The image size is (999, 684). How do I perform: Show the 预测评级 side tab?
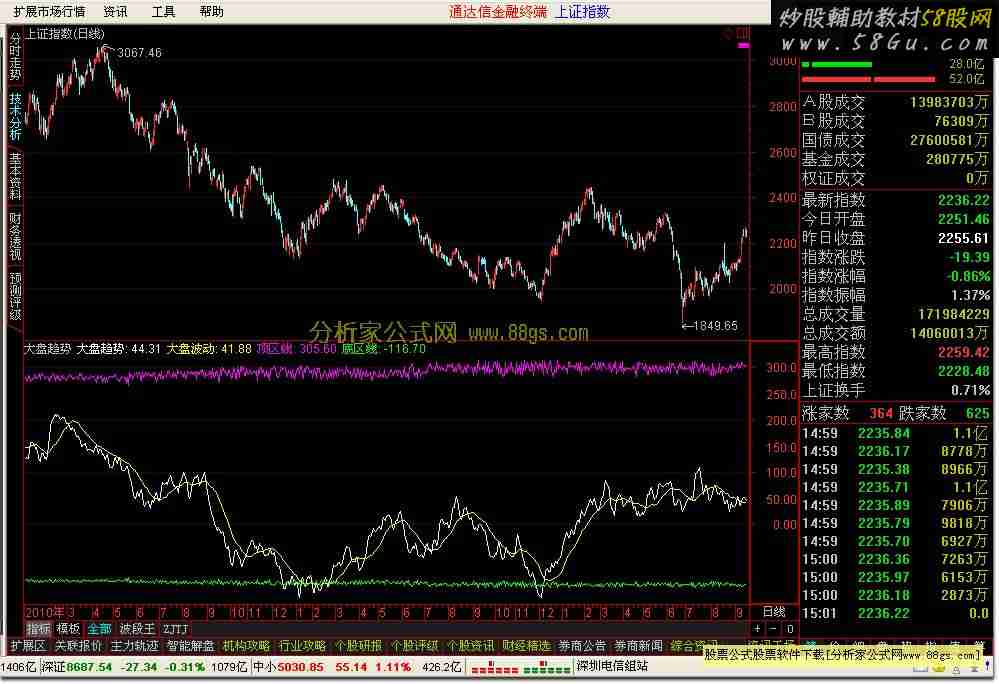coord(15,296)
